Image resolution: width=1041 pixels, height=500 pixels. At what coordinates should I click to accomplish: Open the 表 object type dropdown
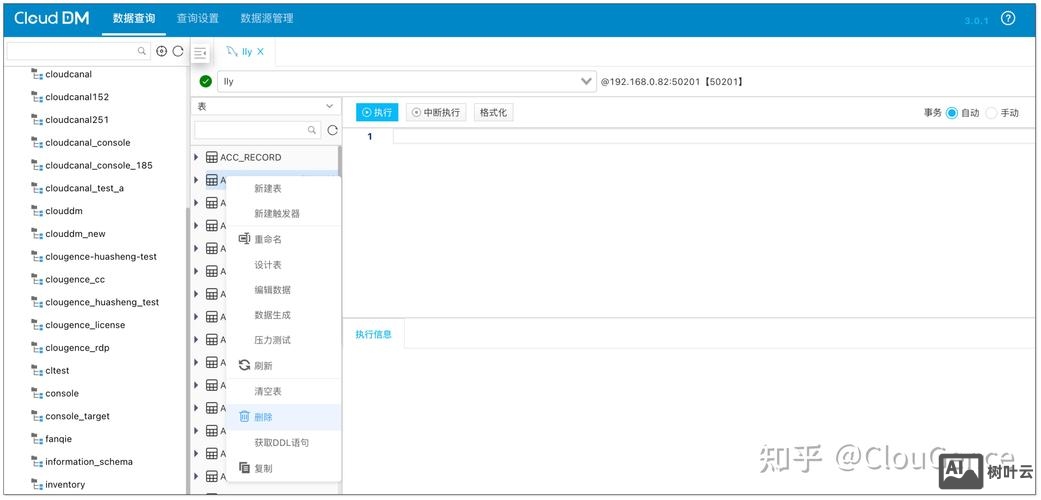(x=265, y=106)
